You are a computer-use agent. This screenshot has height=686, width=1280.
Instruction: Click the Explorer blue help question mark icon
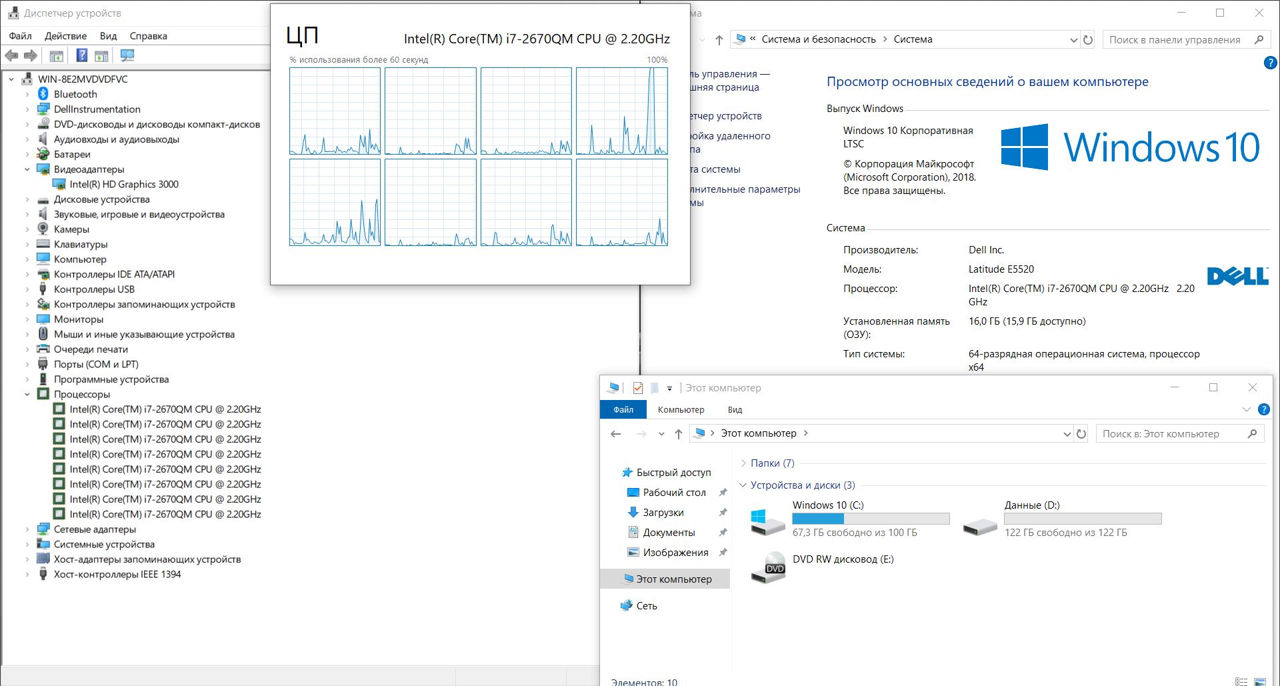tap(1264, 410)
